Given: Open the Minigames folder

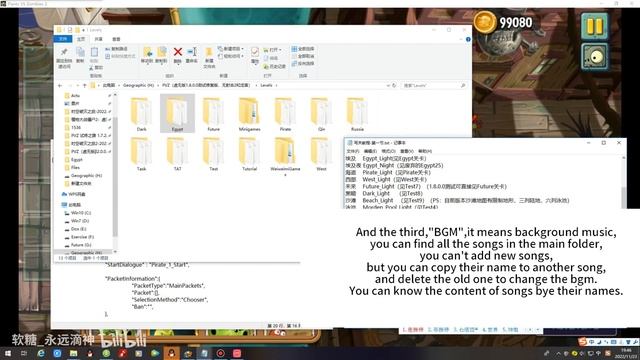Looking at the screenshot, I should tap(249, 114).
